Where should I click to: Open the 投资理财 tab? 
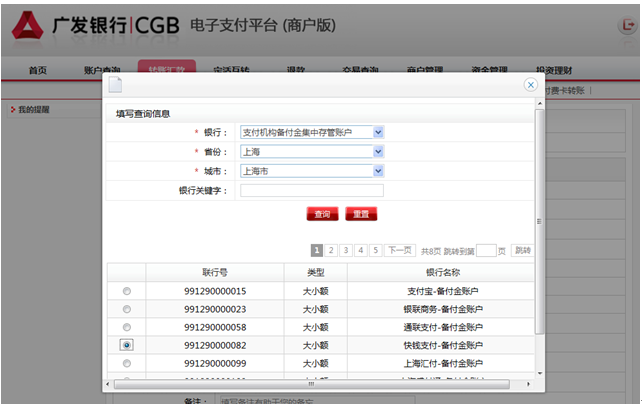(x=554, y=70)
